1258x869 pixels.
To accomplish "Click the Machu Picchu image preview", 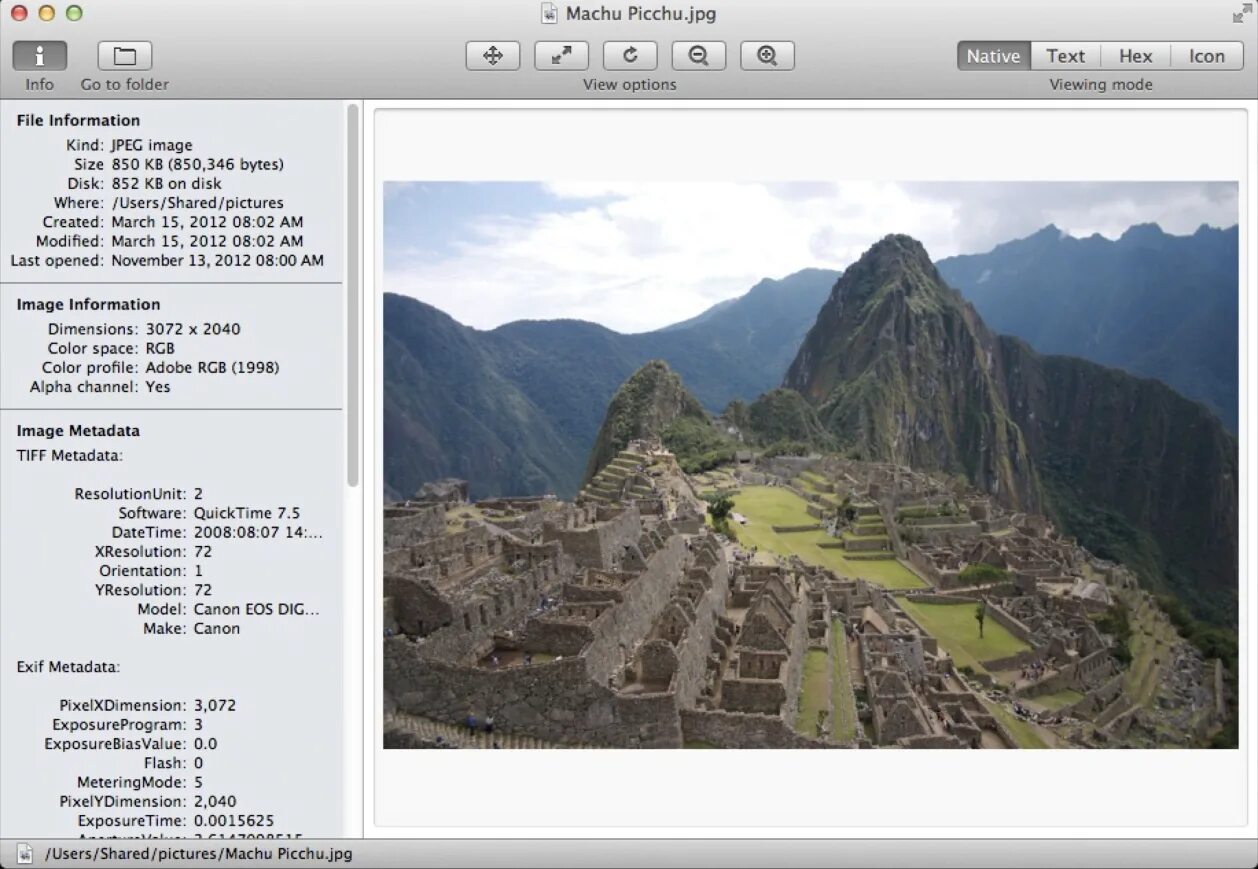I will (x=810, y=465).
